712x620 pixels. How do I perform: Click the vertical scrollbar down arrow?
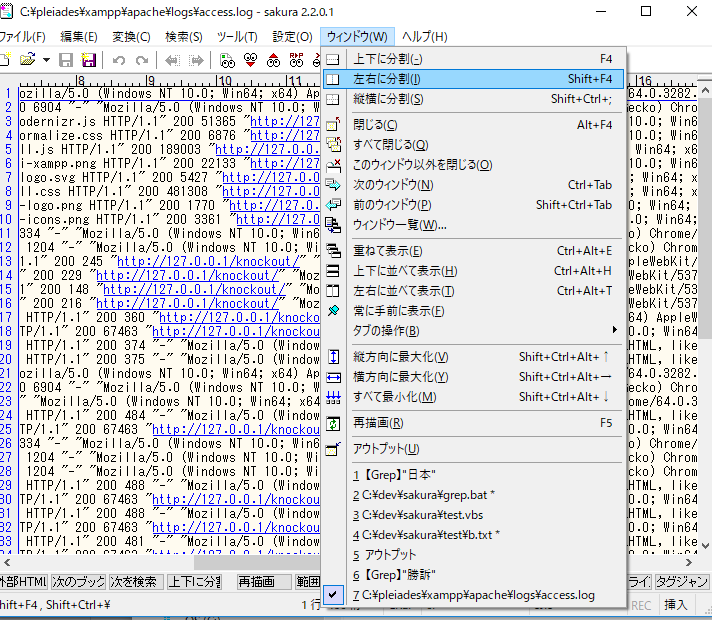tap(705, 545)
